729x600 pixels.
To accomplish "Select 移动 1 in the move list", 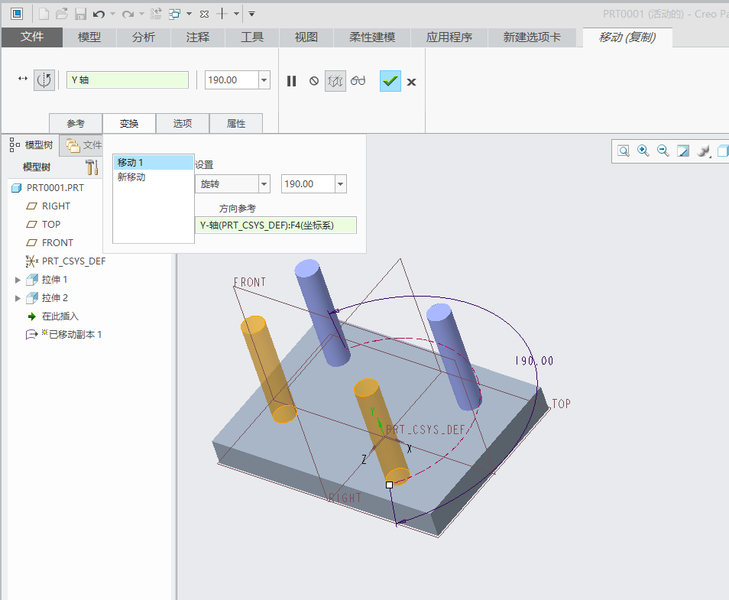I will click(153, 163).
